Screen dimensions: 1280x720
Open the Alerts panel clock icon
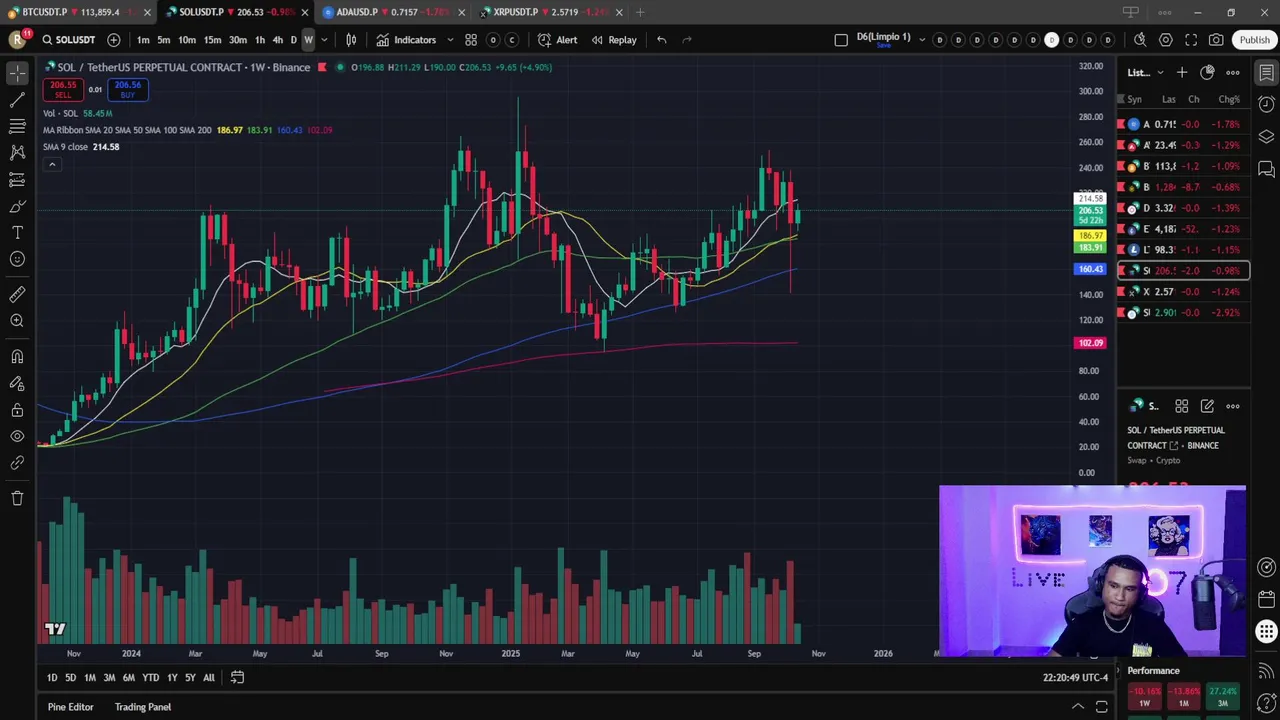(x=1266, y=104)
